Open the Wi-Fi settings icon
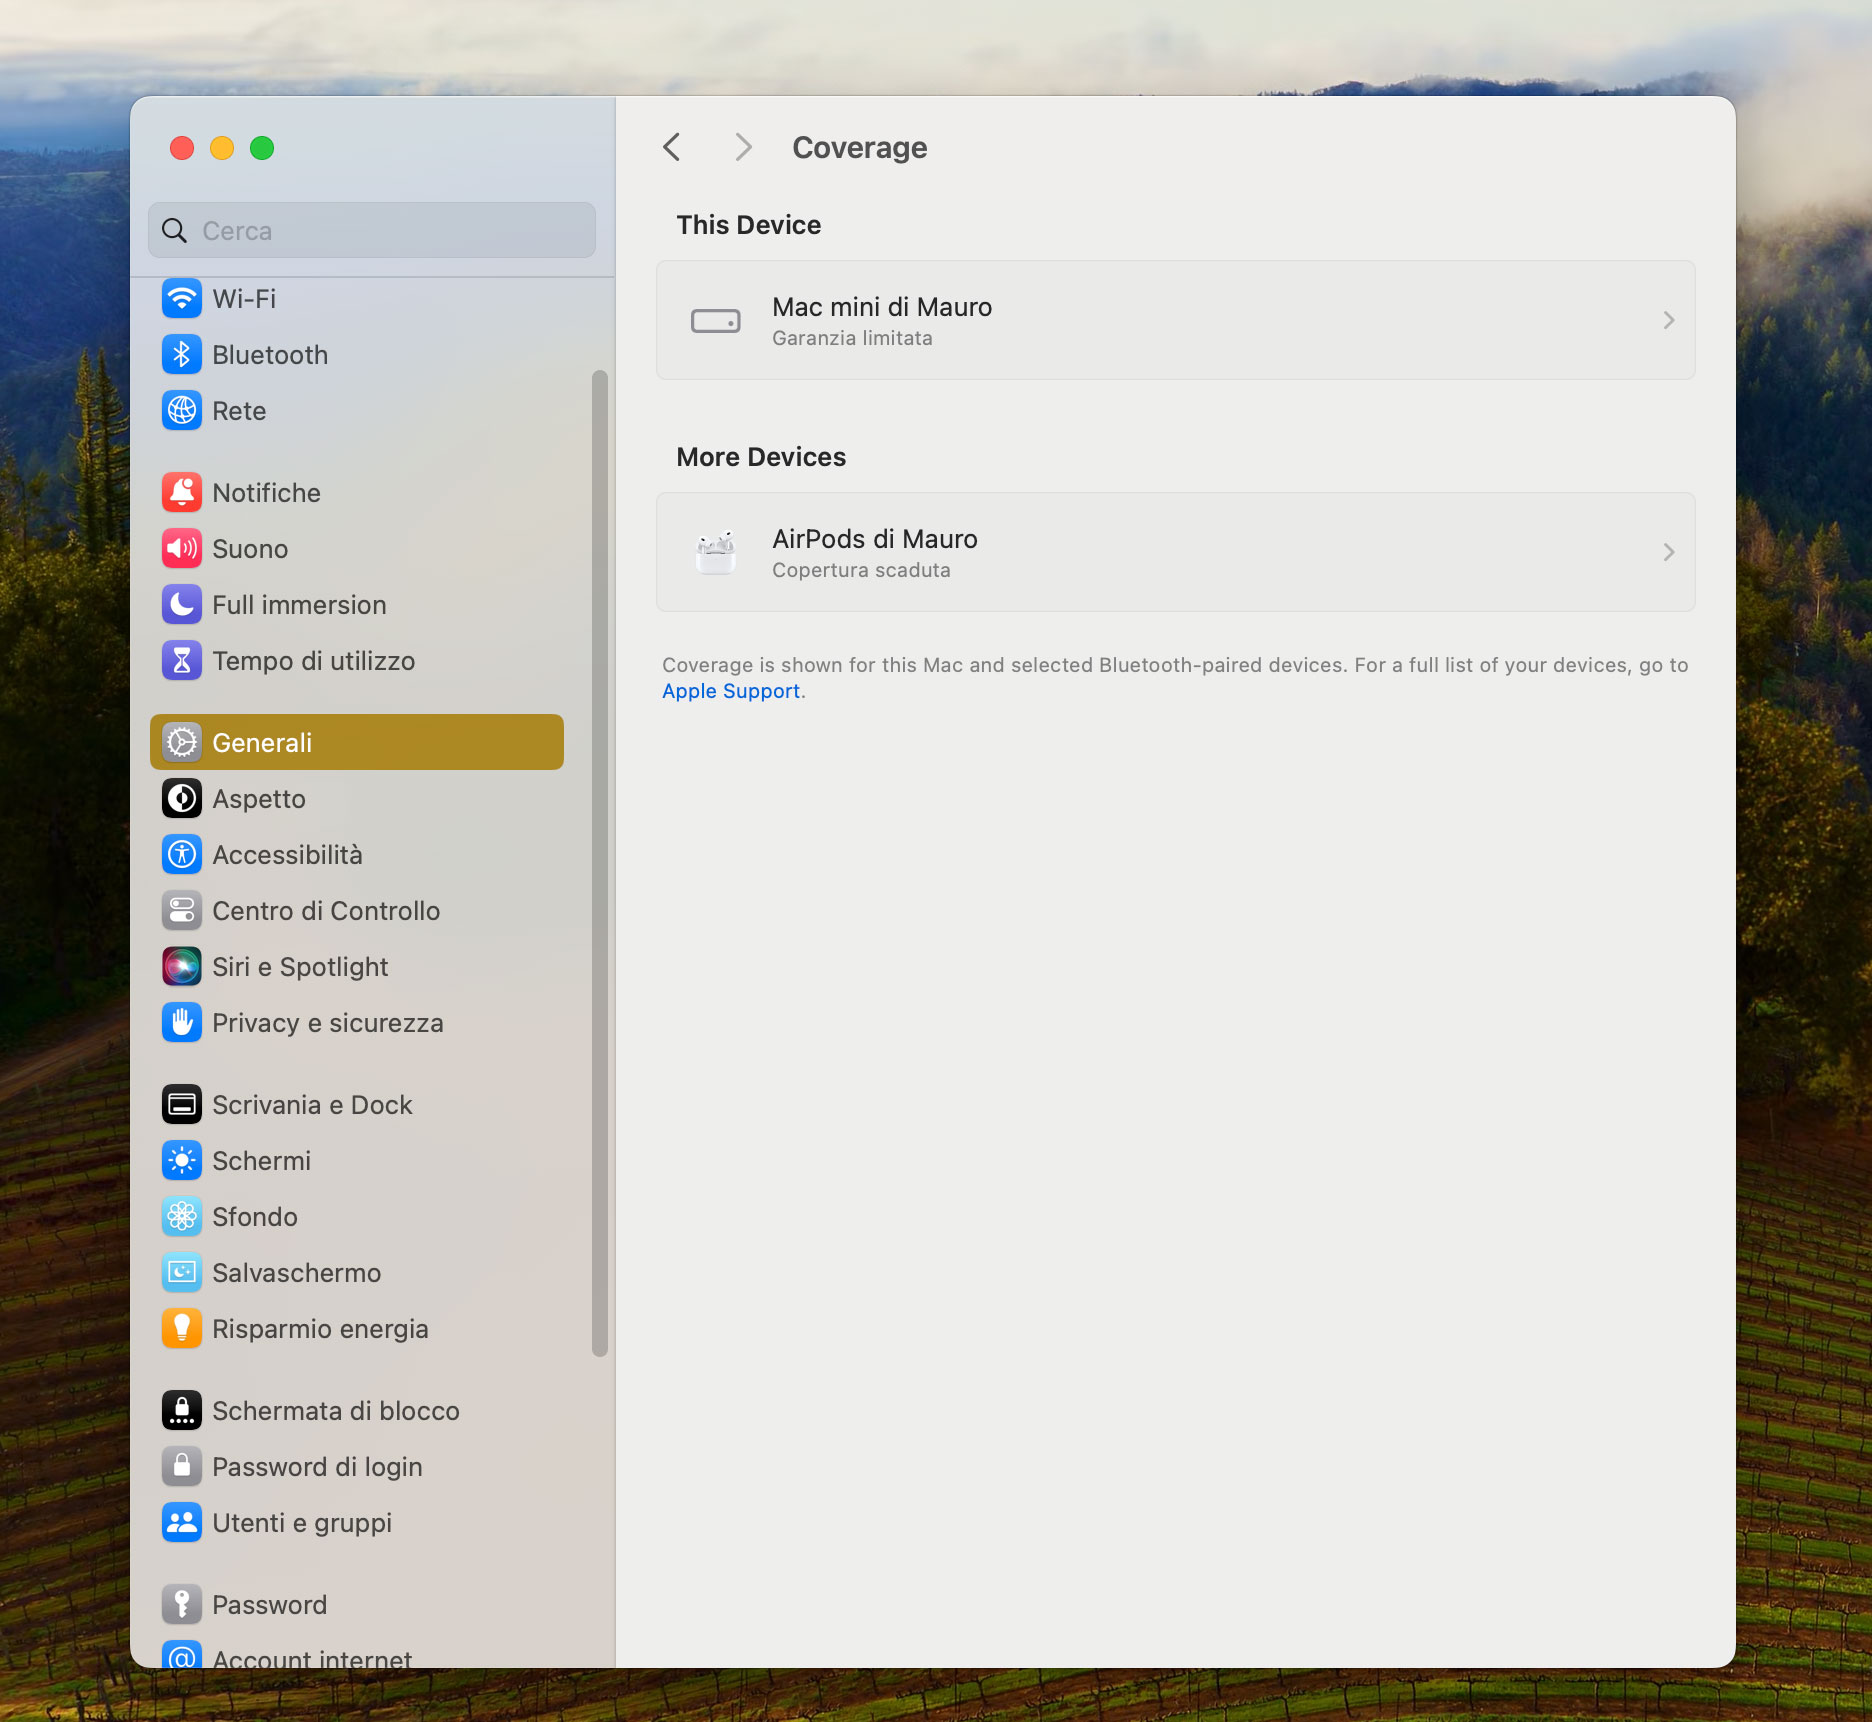 tap(182, 298)
